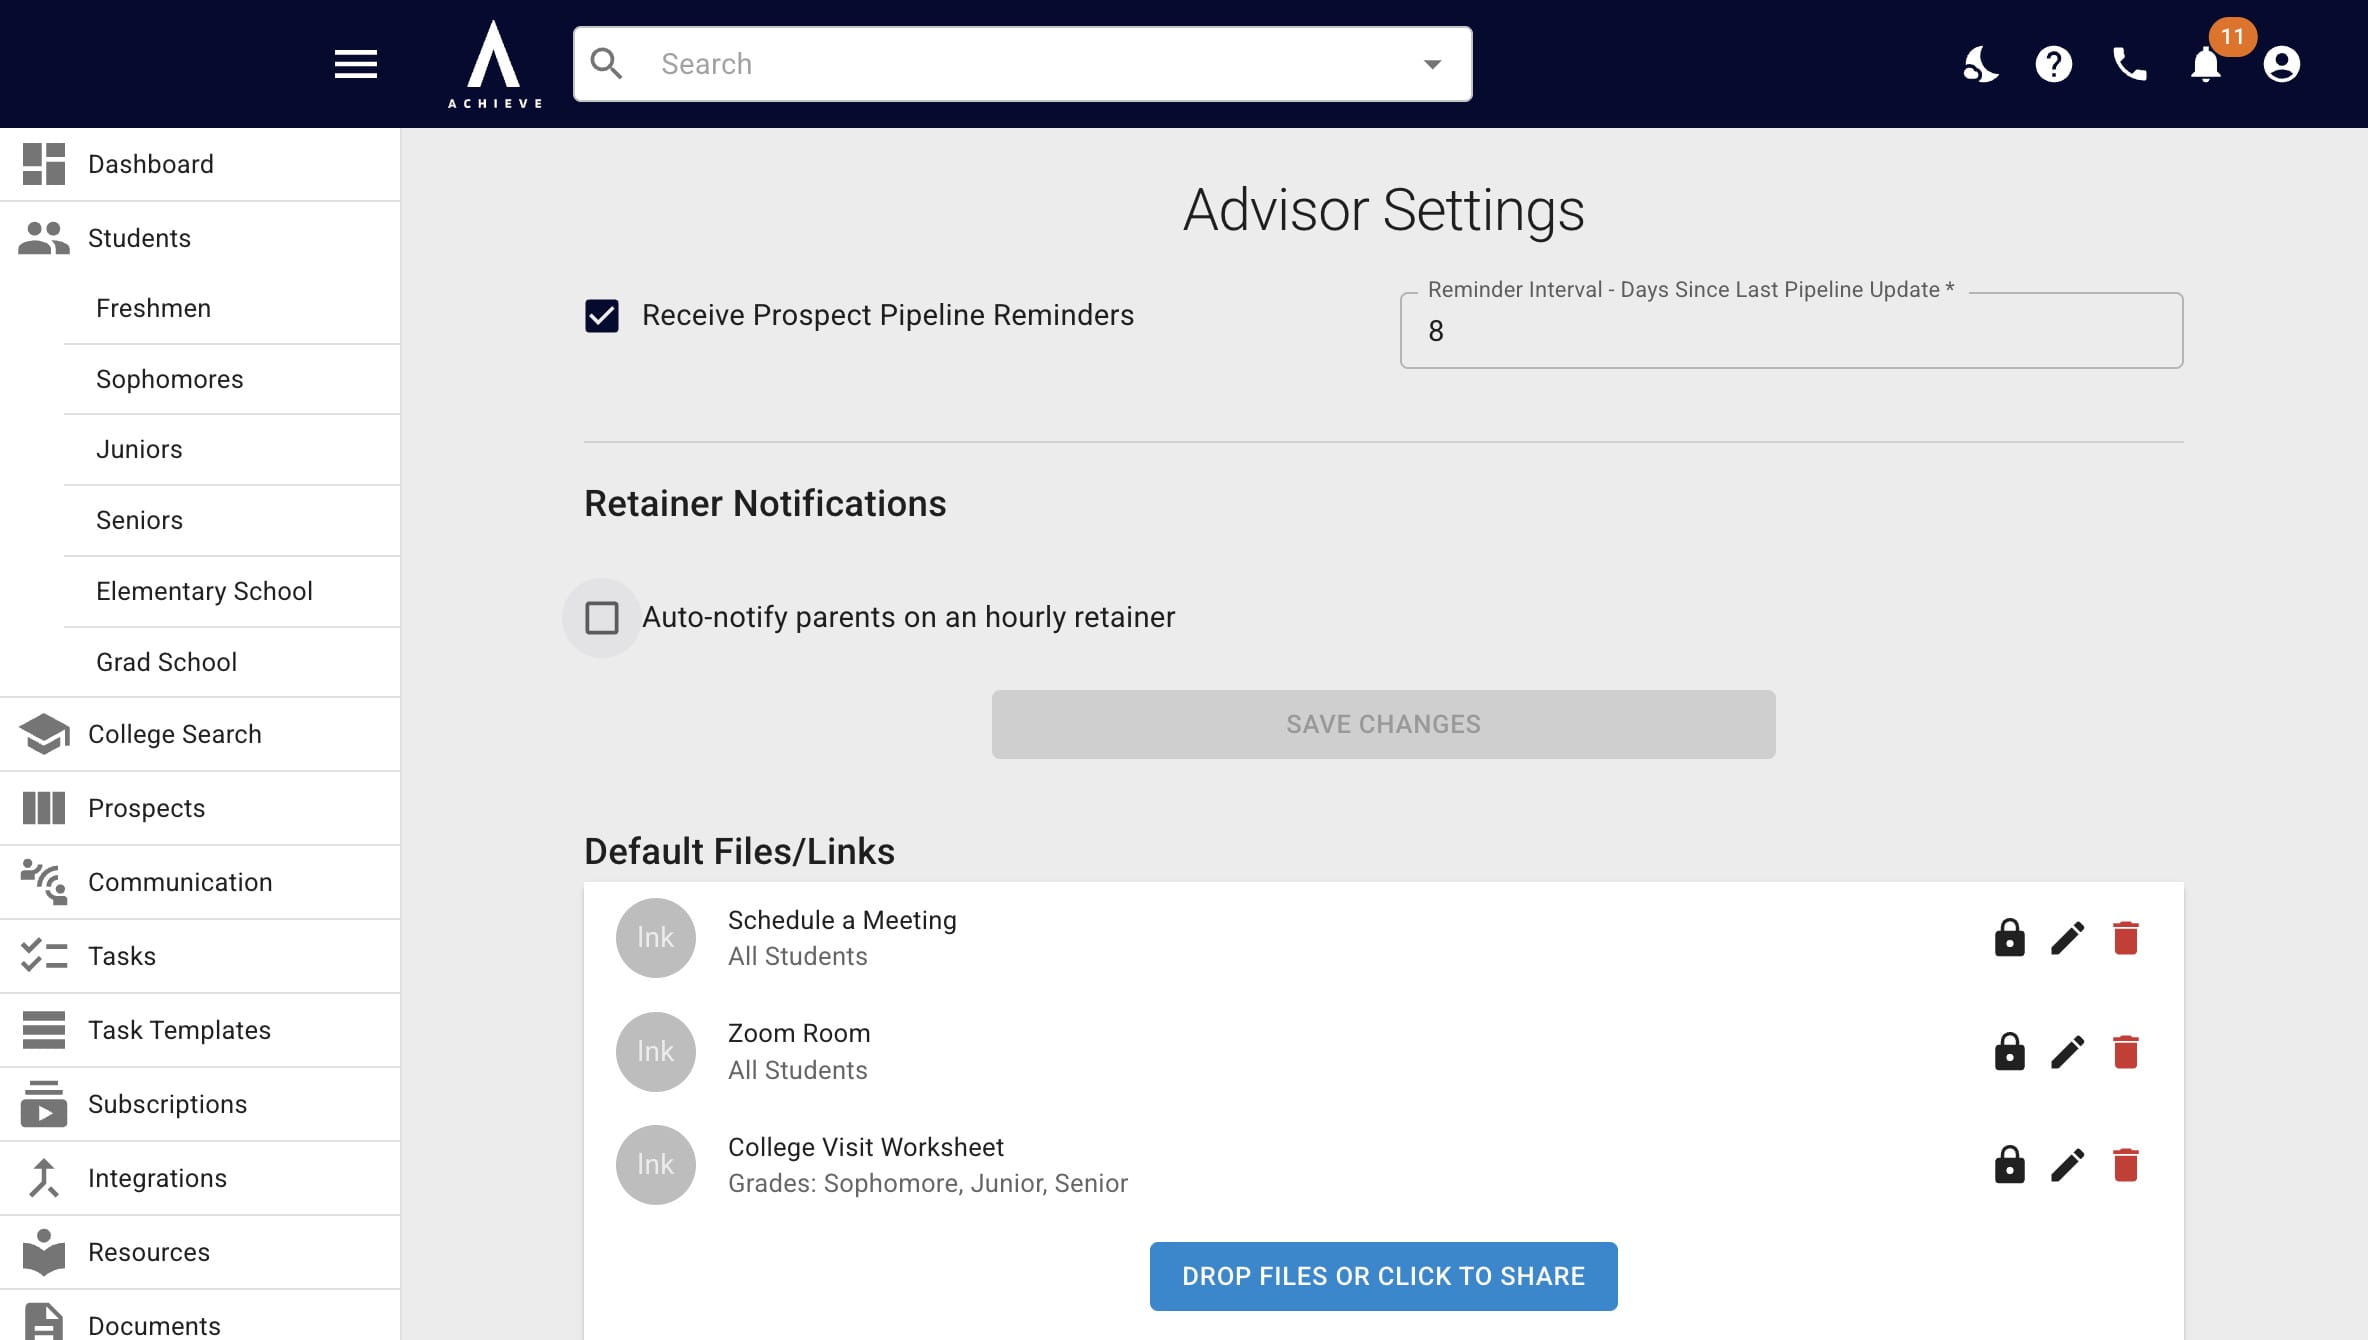Image resolution: width=2368 pixels, height=1340 pixels.
Task: Open the help question mark icon
Action: (x=2054, y=64)
